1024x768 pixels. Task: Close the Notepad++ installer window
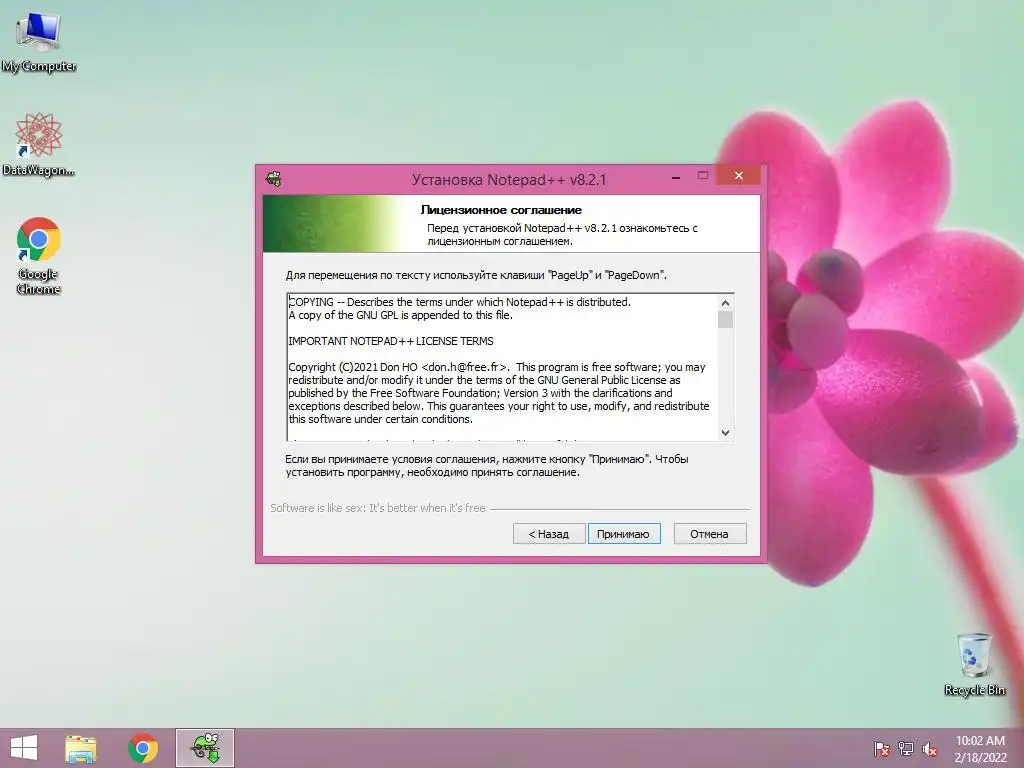739,175
